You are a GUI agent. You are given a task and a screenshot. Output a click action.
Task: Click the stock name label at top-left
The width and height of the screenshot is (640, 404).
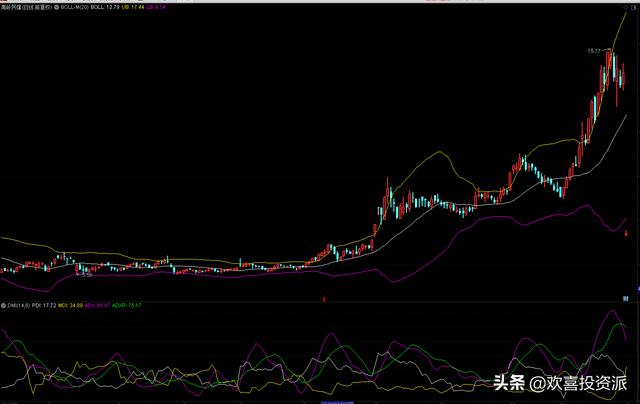coord(27,7)
